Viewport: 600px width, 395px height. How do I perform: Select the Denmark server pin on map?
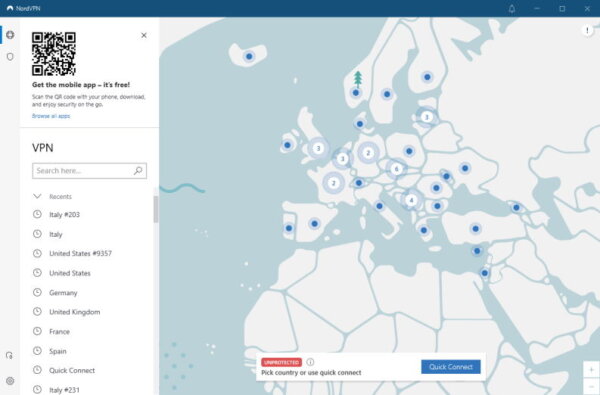click(x=360, y=124)
